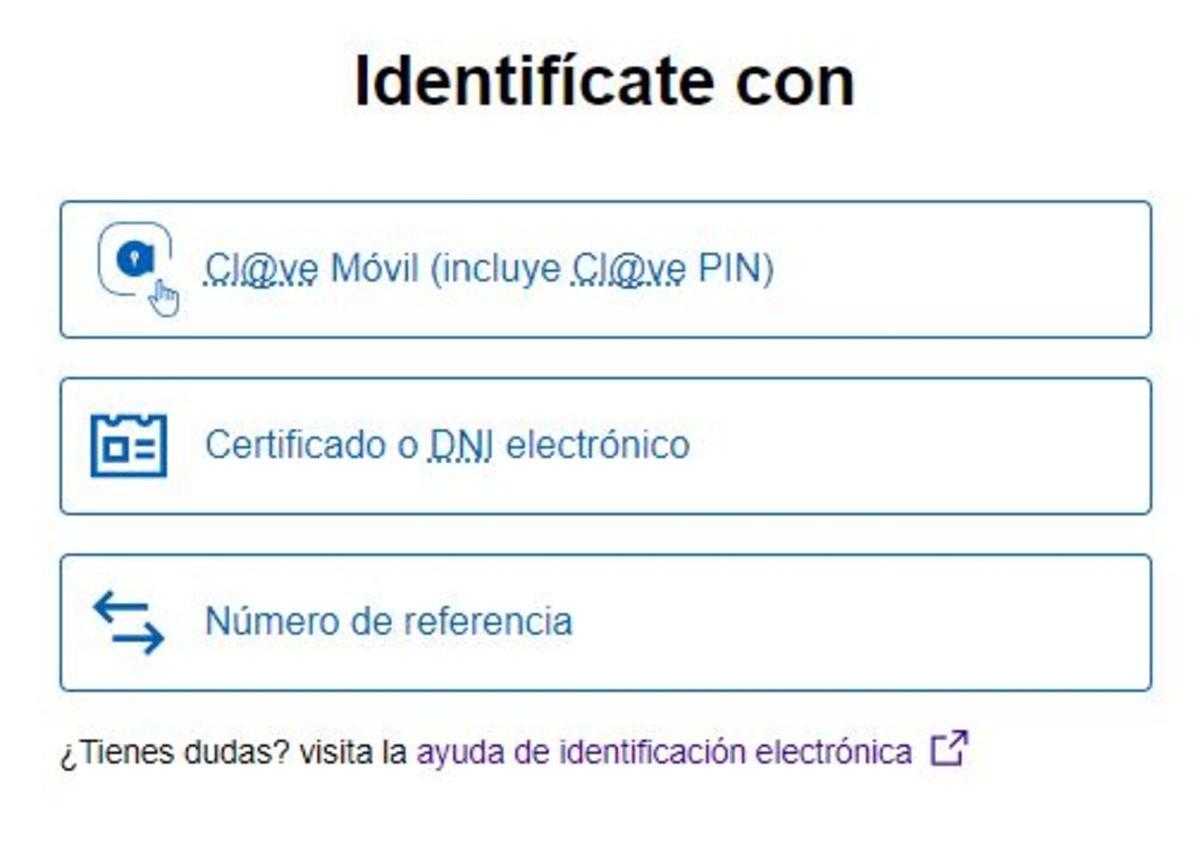Viewport: 1200px width, 854px height.
Task: Select the Número de referencia arrows symbol
Action: [x=128, y=620]
